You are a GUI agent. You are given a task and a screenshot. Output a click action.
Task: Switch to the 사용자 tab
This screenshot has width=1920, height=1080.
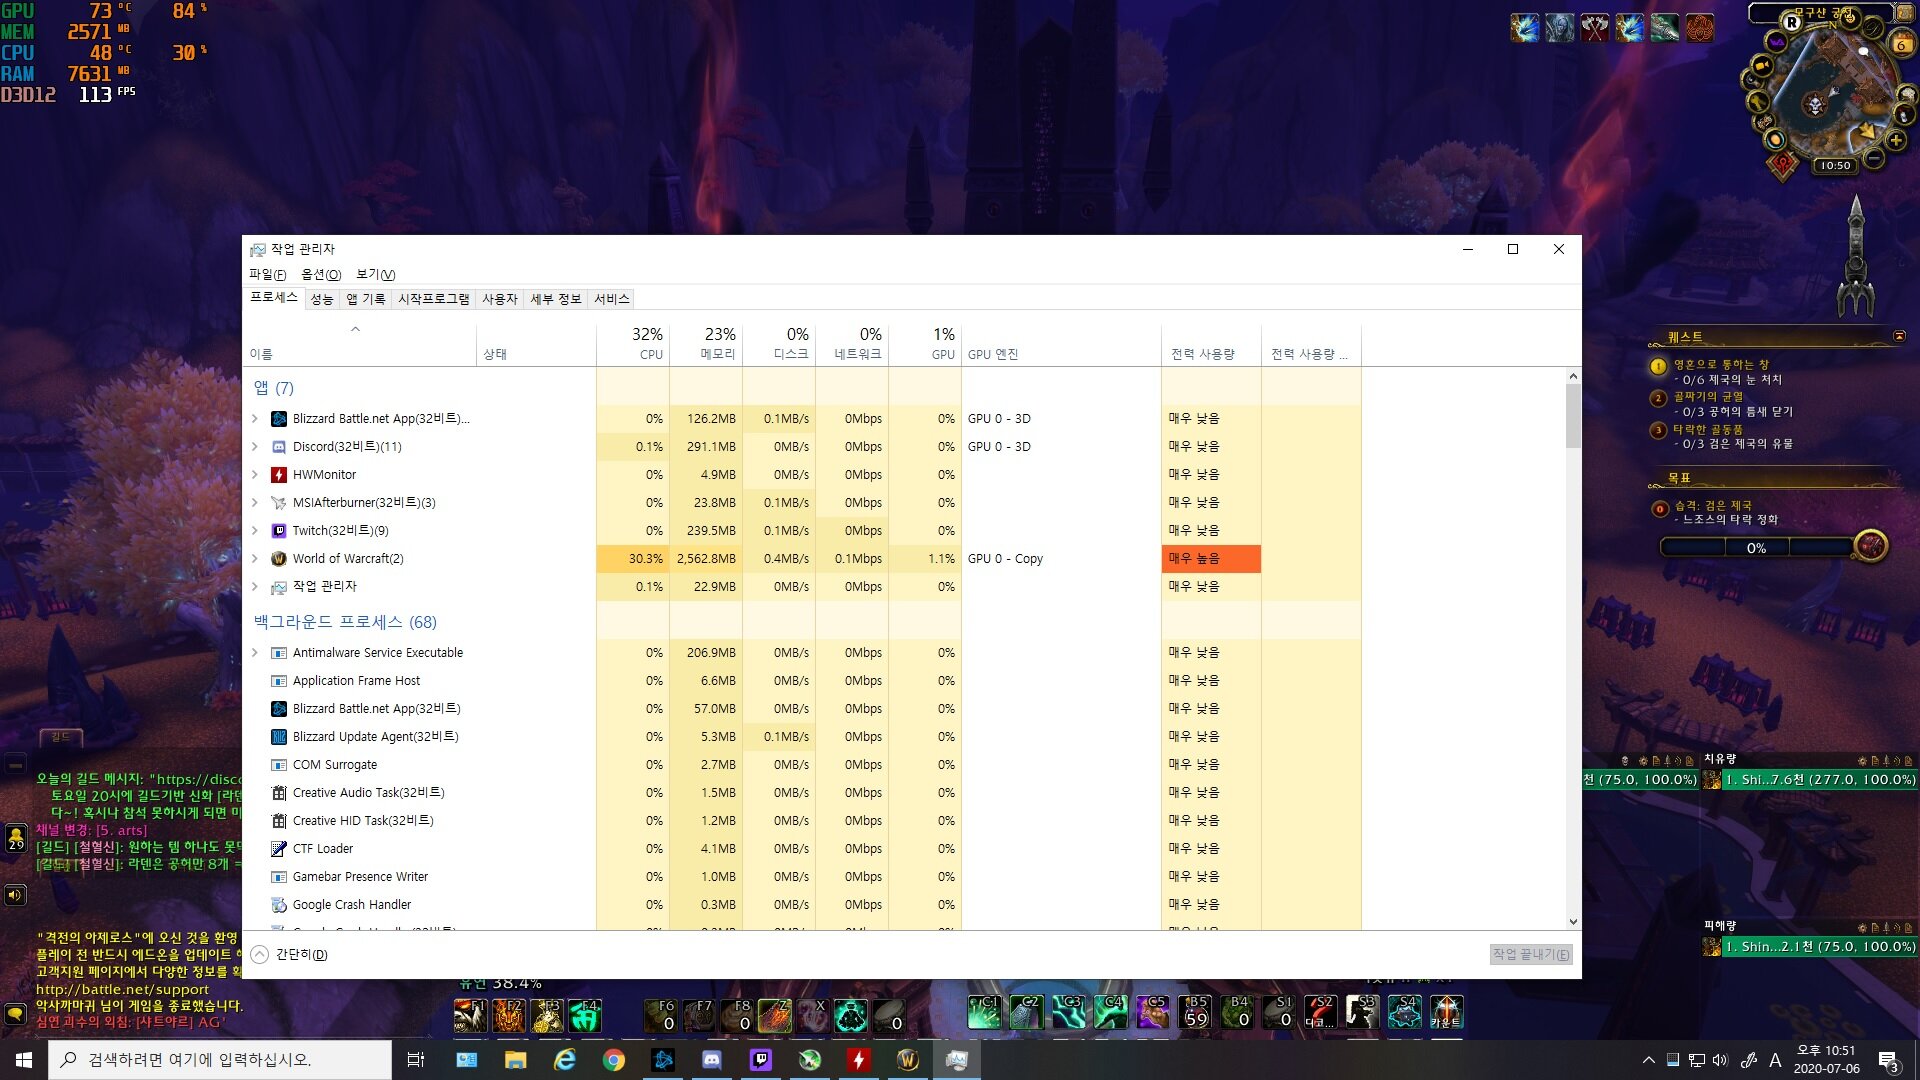499,299
